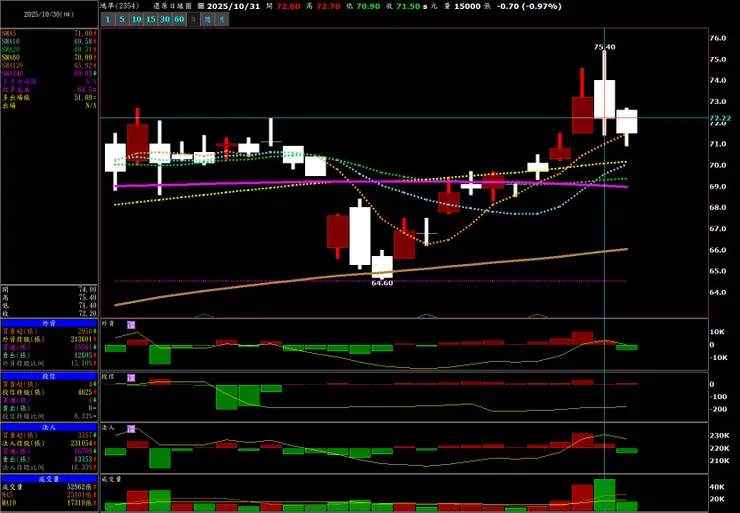
Task: Switch to weekly (週) chart timeframe
Action: (x=208, y=19)
